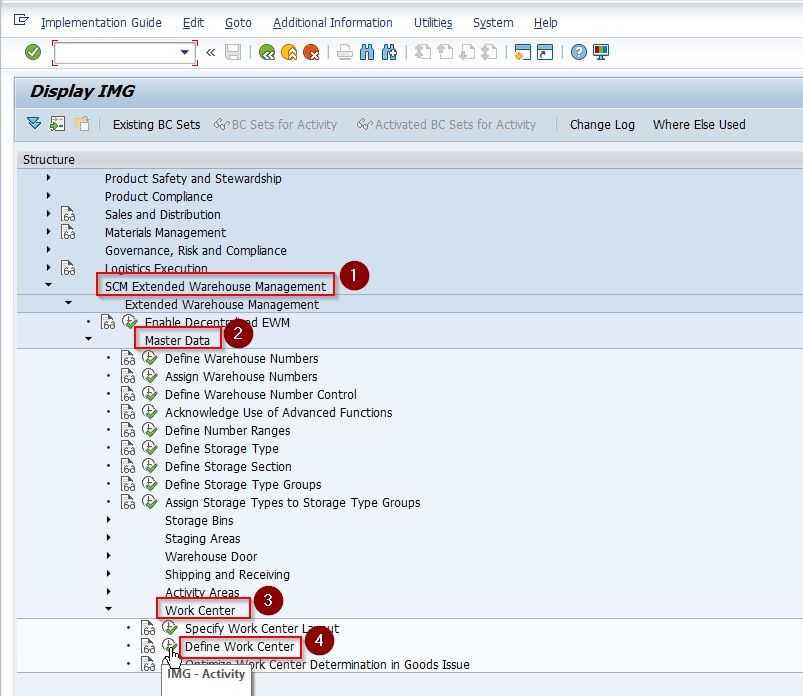The height and width of the screenshot is (696, 803).
Task: Click the Customize Local Layout monitor icon
Action: [x=601, y=52]
